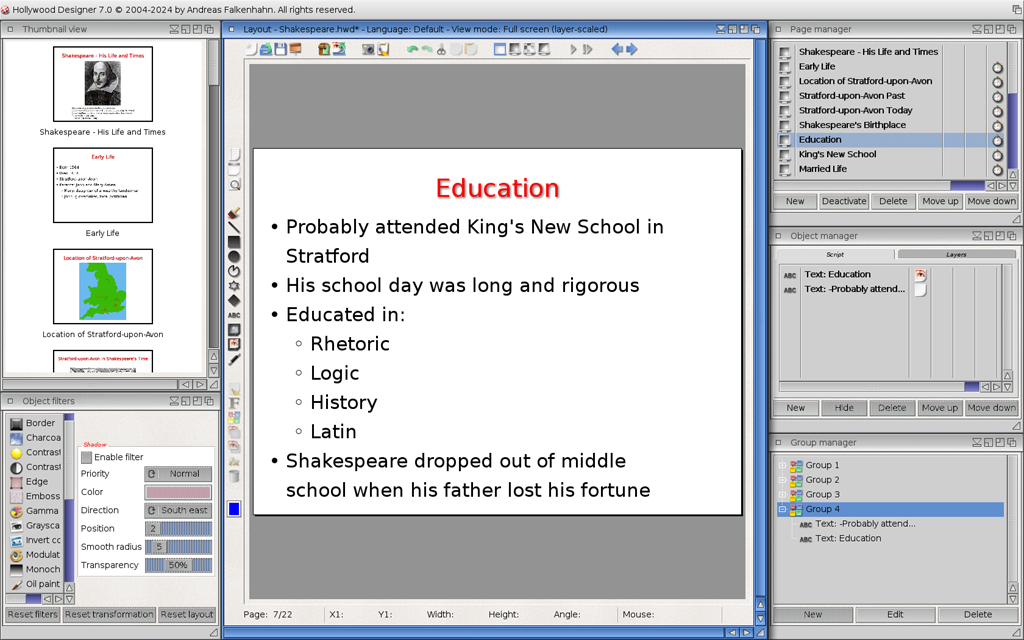
Task: Click the Deactivate button in Page manager
Action: point(844,201)
